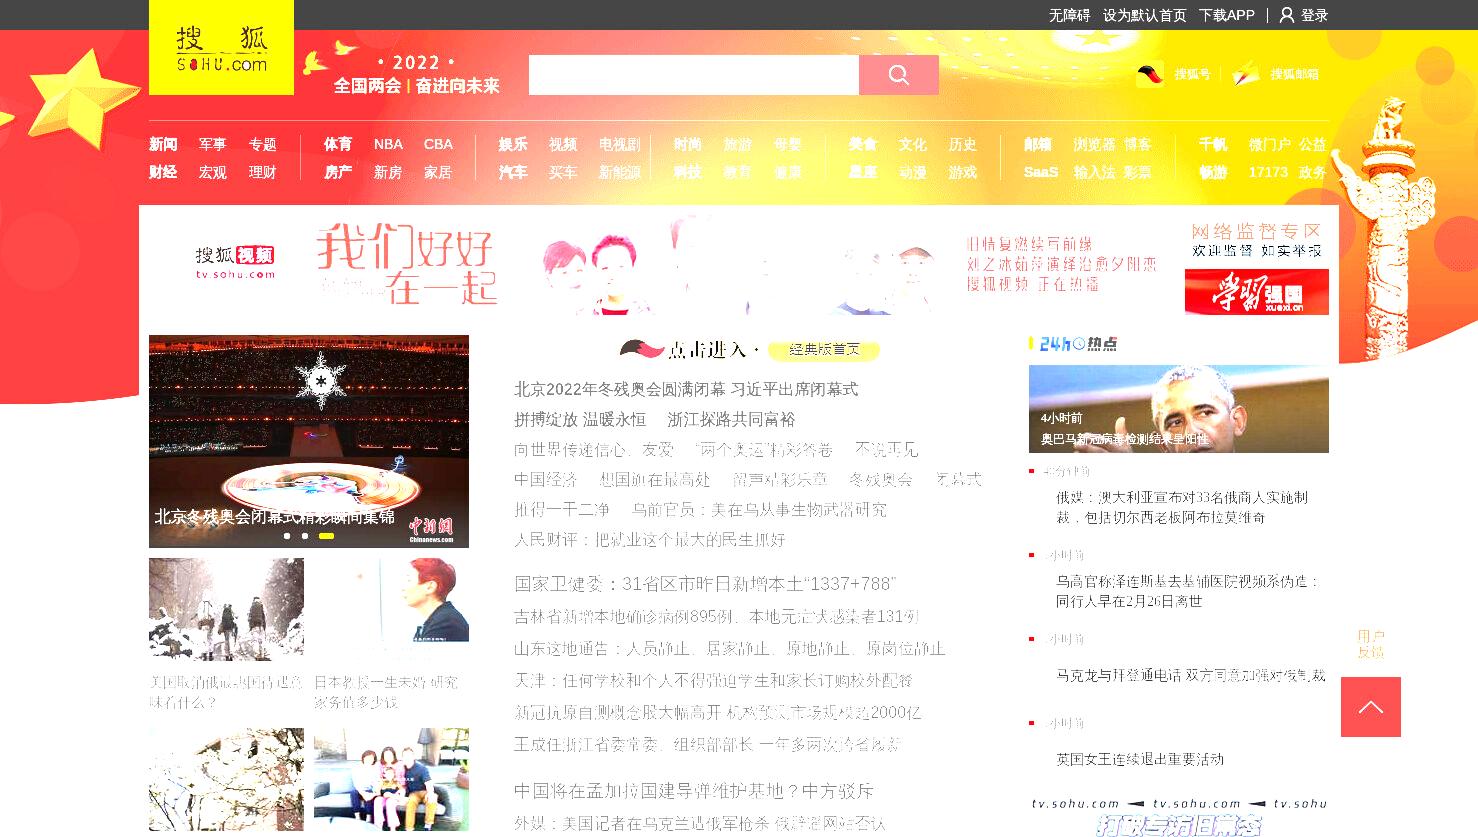Open the 军事 channel
This screenshot has height=837, width=1478.
click(212, 144)
